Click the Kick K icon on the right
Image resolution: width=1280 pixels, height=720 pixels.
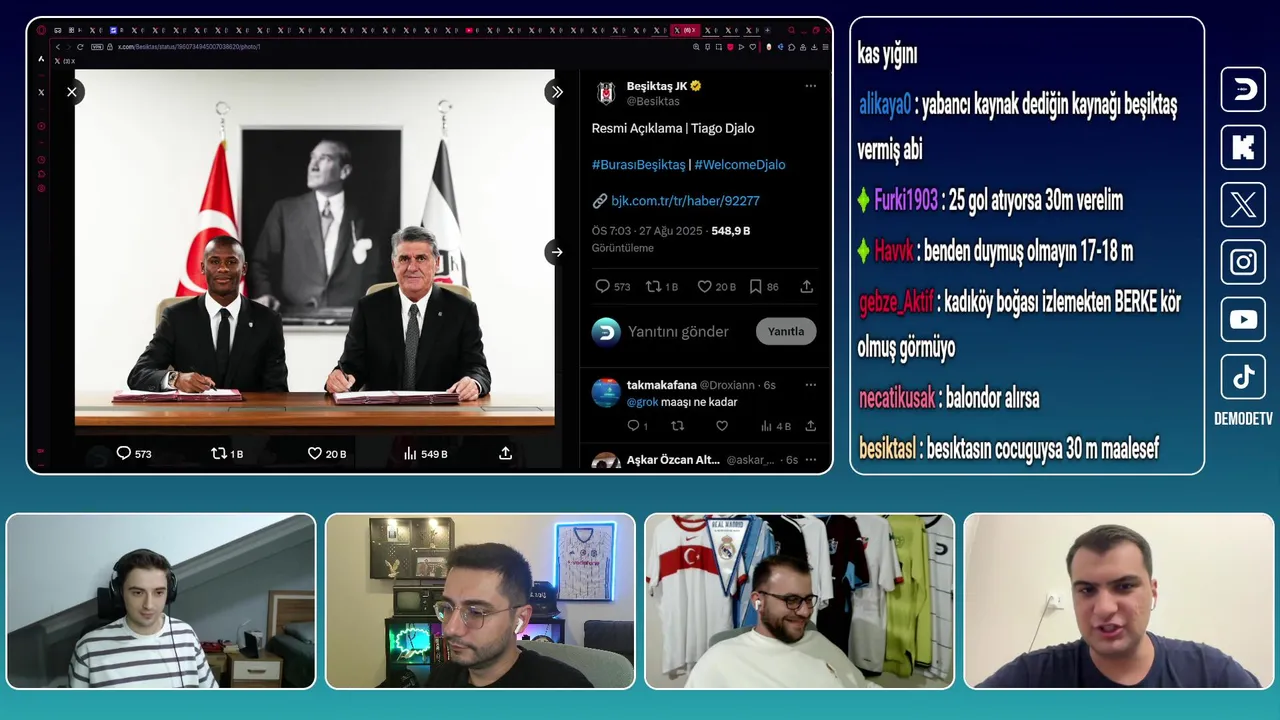[1243, 147]
